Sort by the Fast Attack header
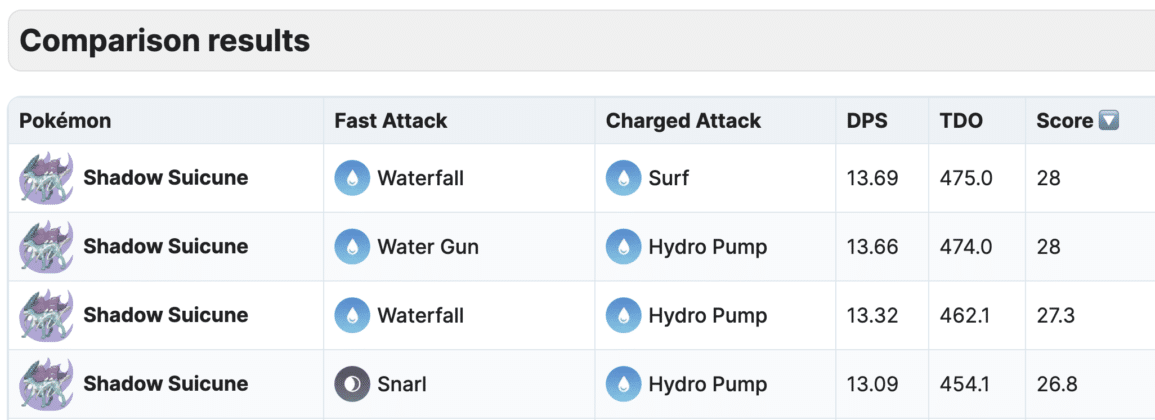 point(391,121)
